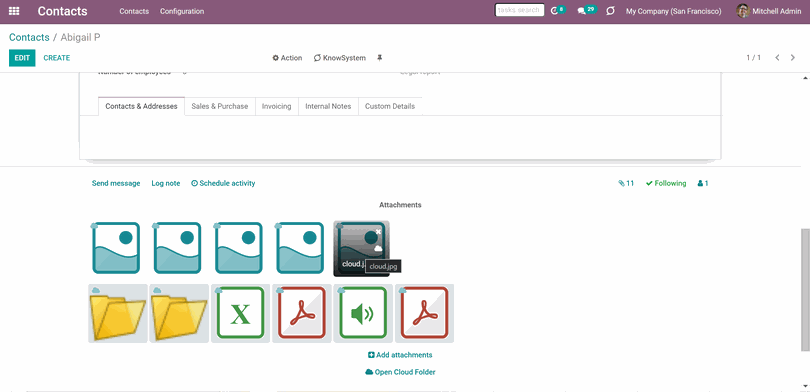Click Open Cloud Folder
This screenshot has height=392, width=810.
pyautogui.click(x=400, y=372)
